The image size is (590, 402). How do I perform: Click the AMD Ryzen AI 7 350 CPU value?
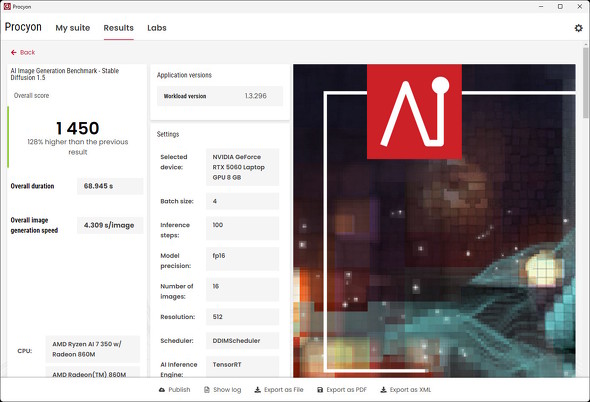[93, 349]
